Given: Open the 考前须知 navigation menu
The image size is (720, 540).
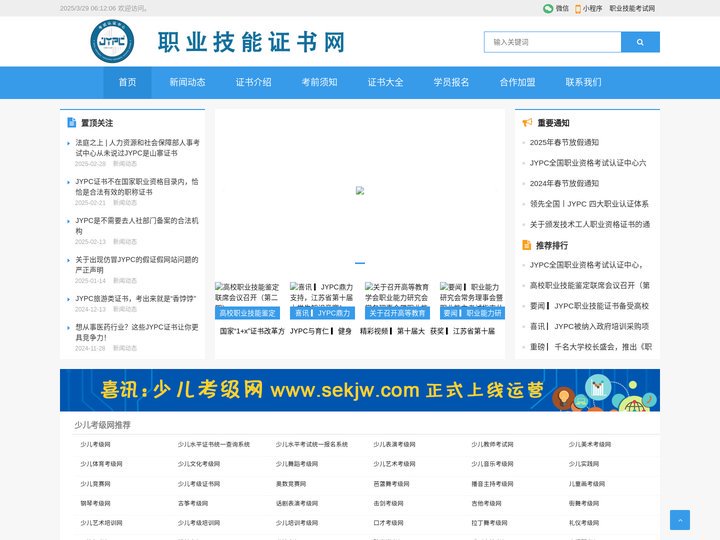Looking at the screenshot, I should coord(320,82).
